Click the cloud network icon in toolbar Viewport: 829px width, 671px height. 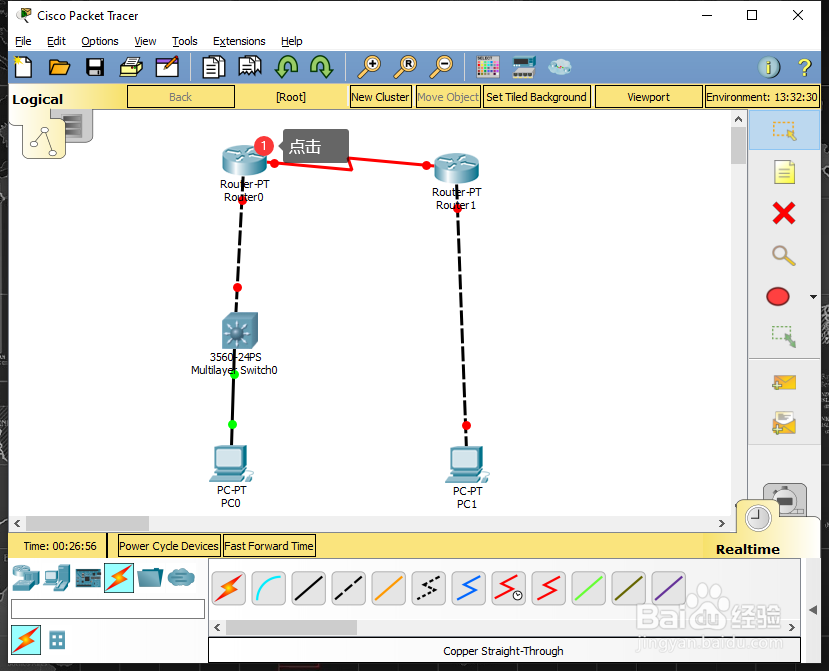[x=559, y=67]
